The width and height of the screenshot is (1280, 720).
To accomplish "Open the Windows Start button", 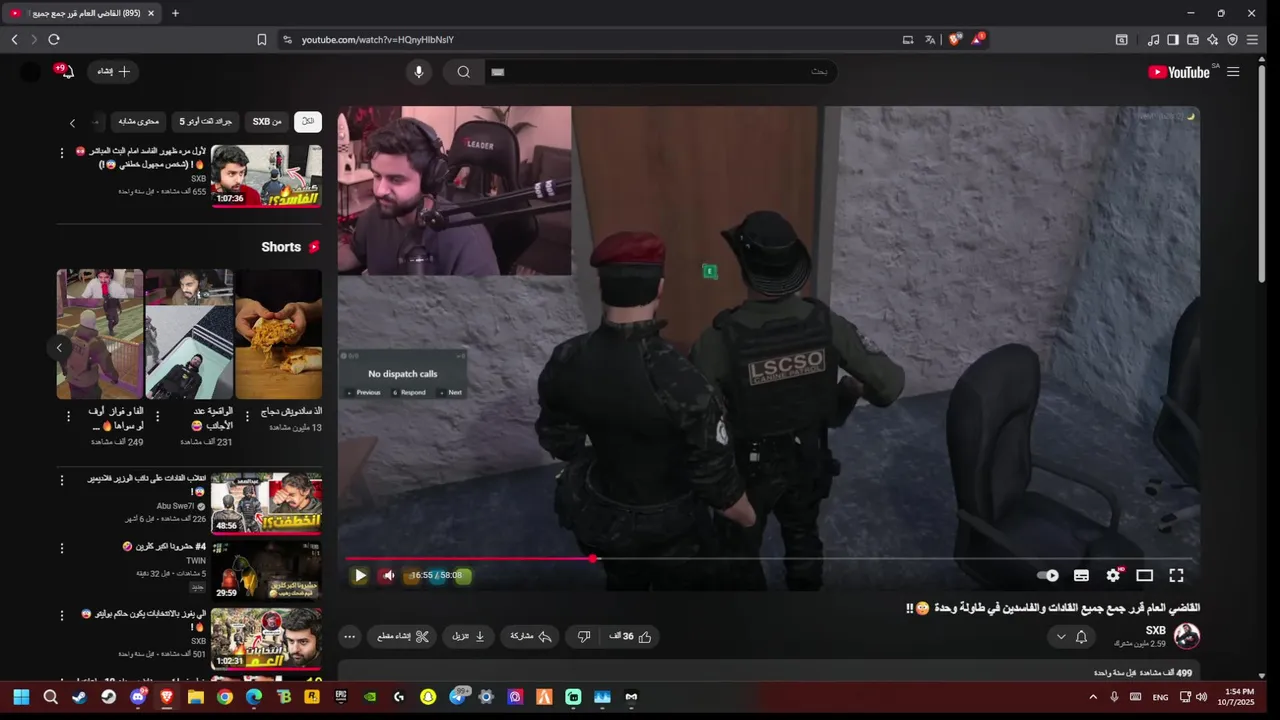I will 21,697.
